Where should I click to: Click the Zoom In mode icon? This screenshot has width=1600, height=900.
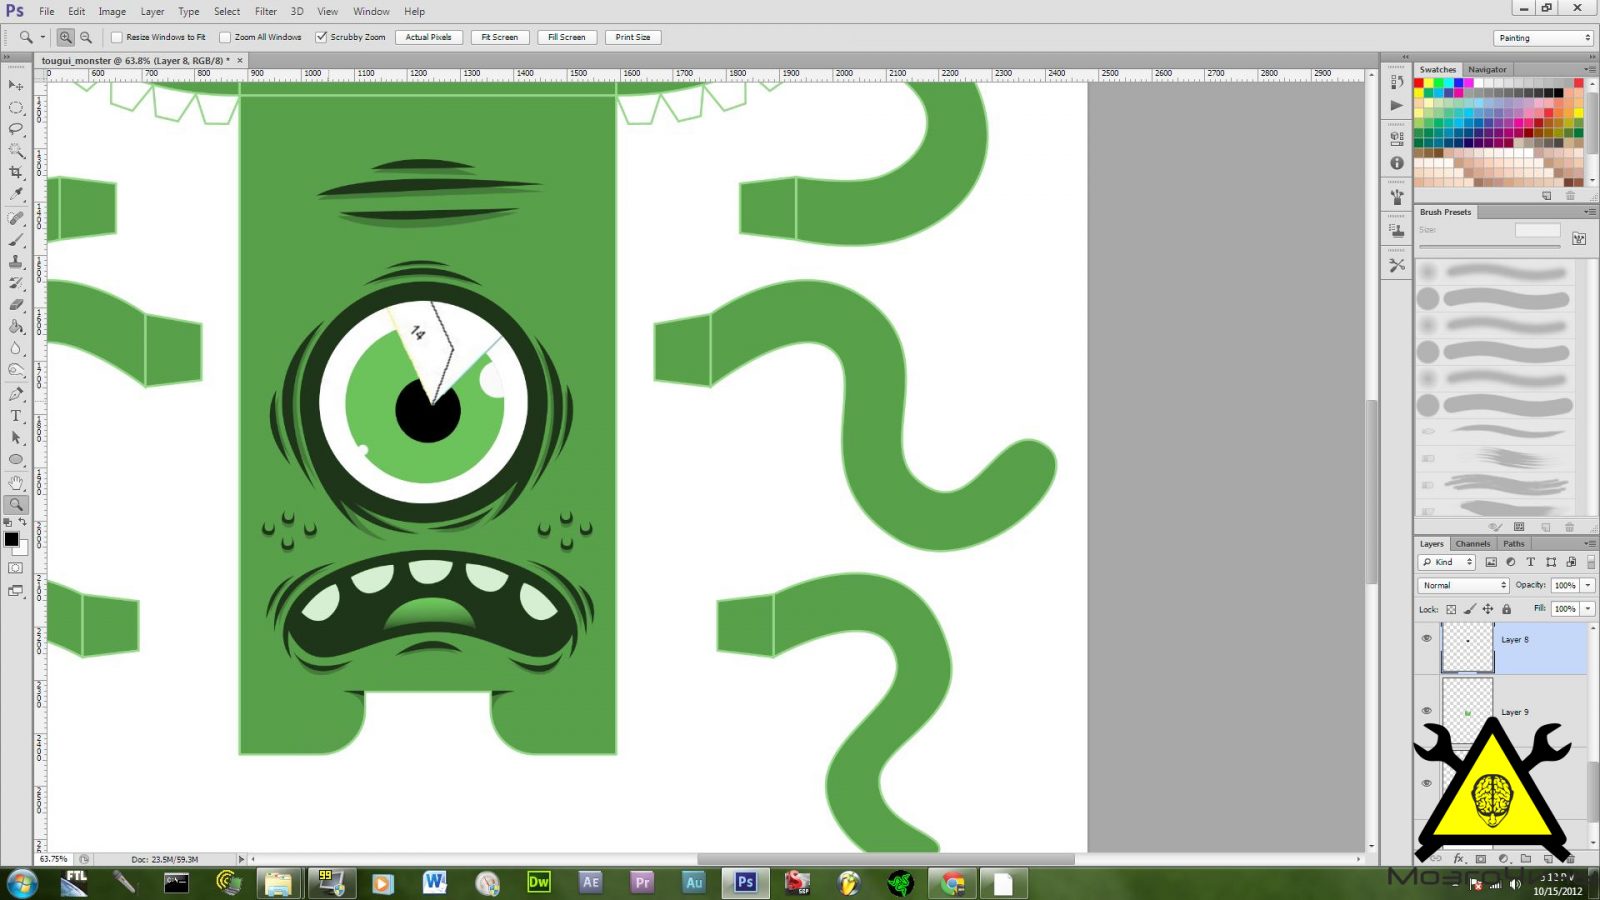[x=65, y=37]
